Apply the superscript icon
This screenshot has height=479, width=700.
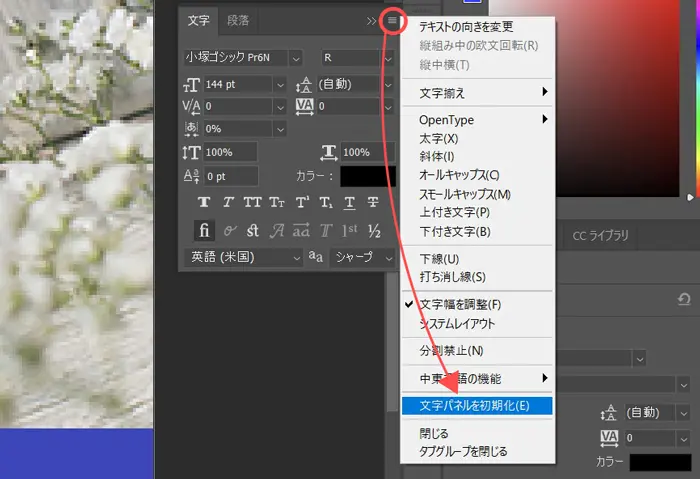pos(300,203)
